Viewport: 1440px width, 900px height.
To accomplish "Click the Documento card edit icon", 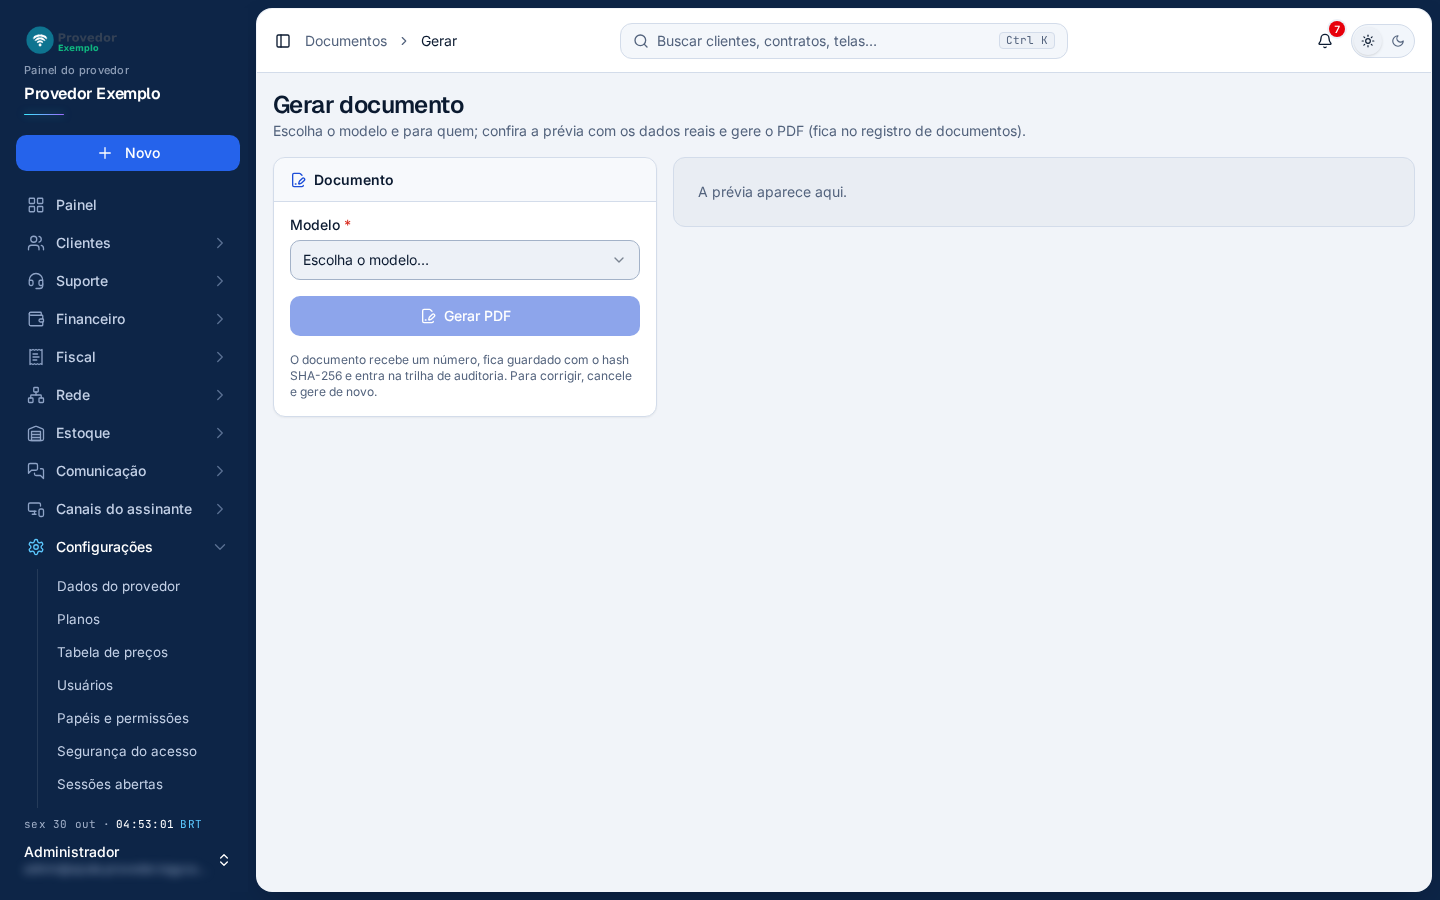I will tap(298, 180).
